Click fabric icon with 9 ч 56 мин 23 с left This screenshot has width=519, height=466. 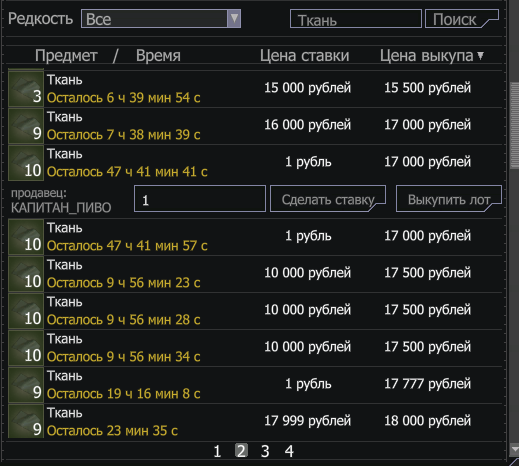(26, 273)
